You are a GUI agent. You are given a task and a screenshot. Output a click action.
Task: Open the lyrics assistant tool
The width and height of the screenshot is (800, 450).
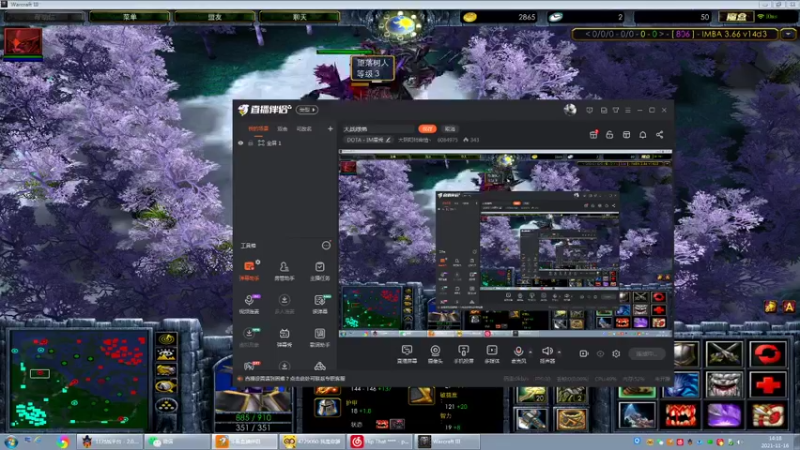coord(319,337)
